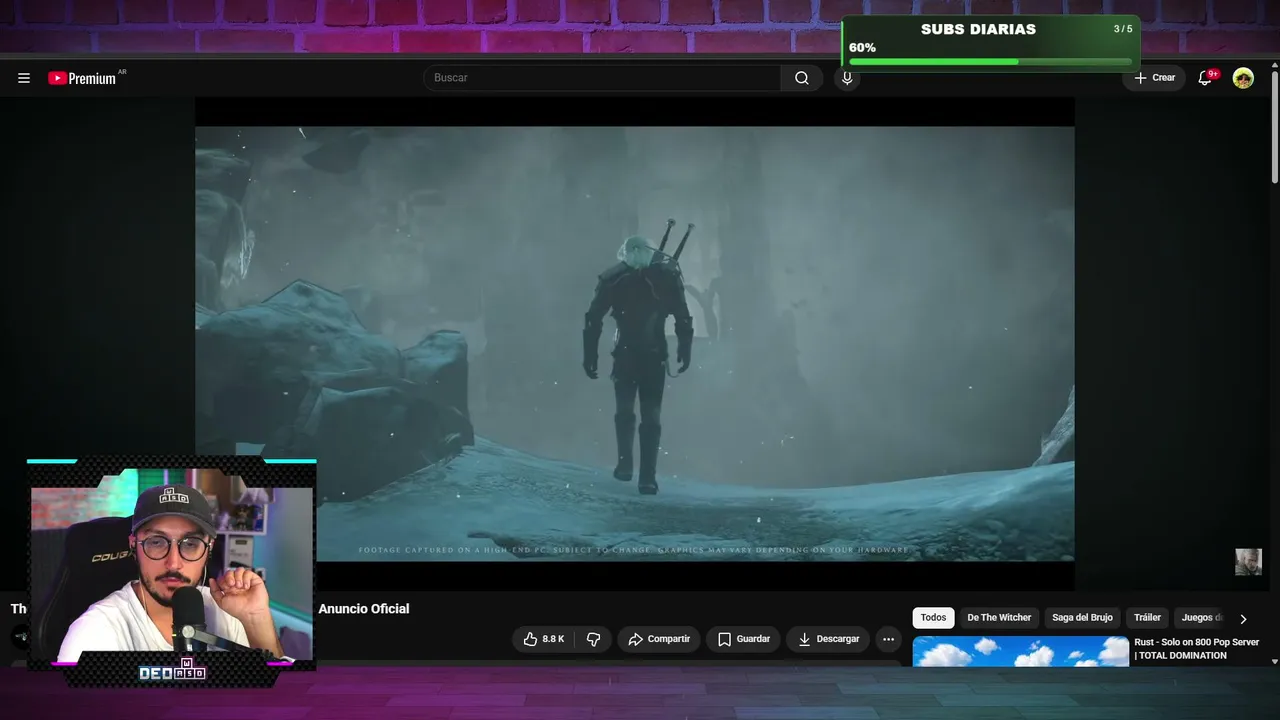
Task: Click the page vertical scrollbar thumb
Action: (1275, 127)
